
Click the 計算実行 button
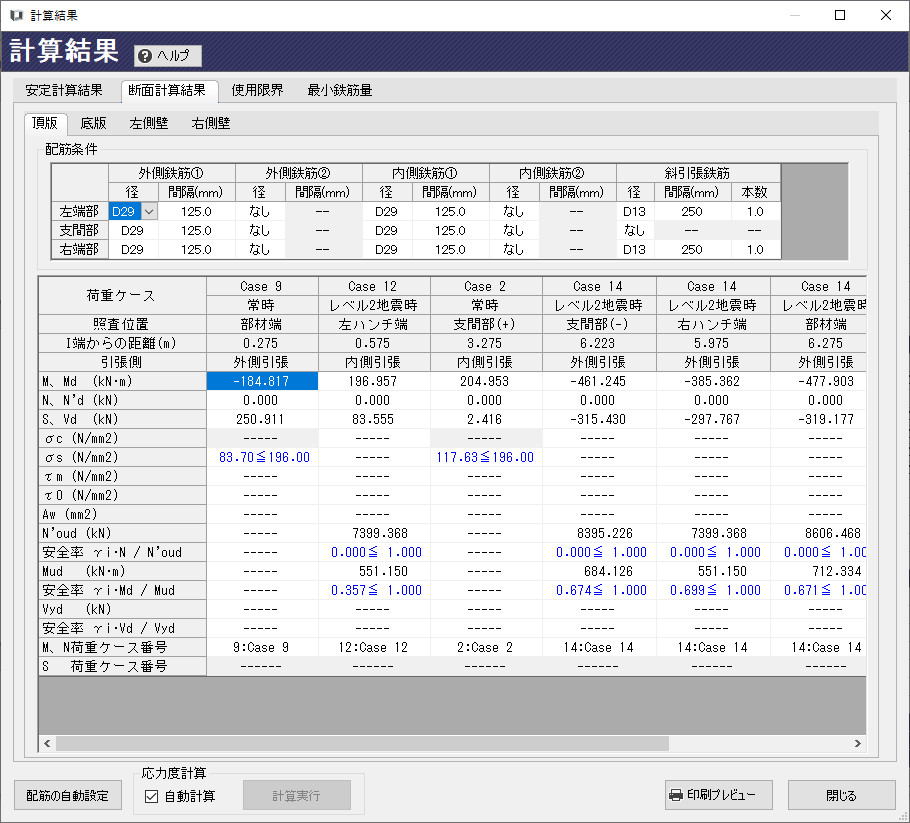(297, 795)
